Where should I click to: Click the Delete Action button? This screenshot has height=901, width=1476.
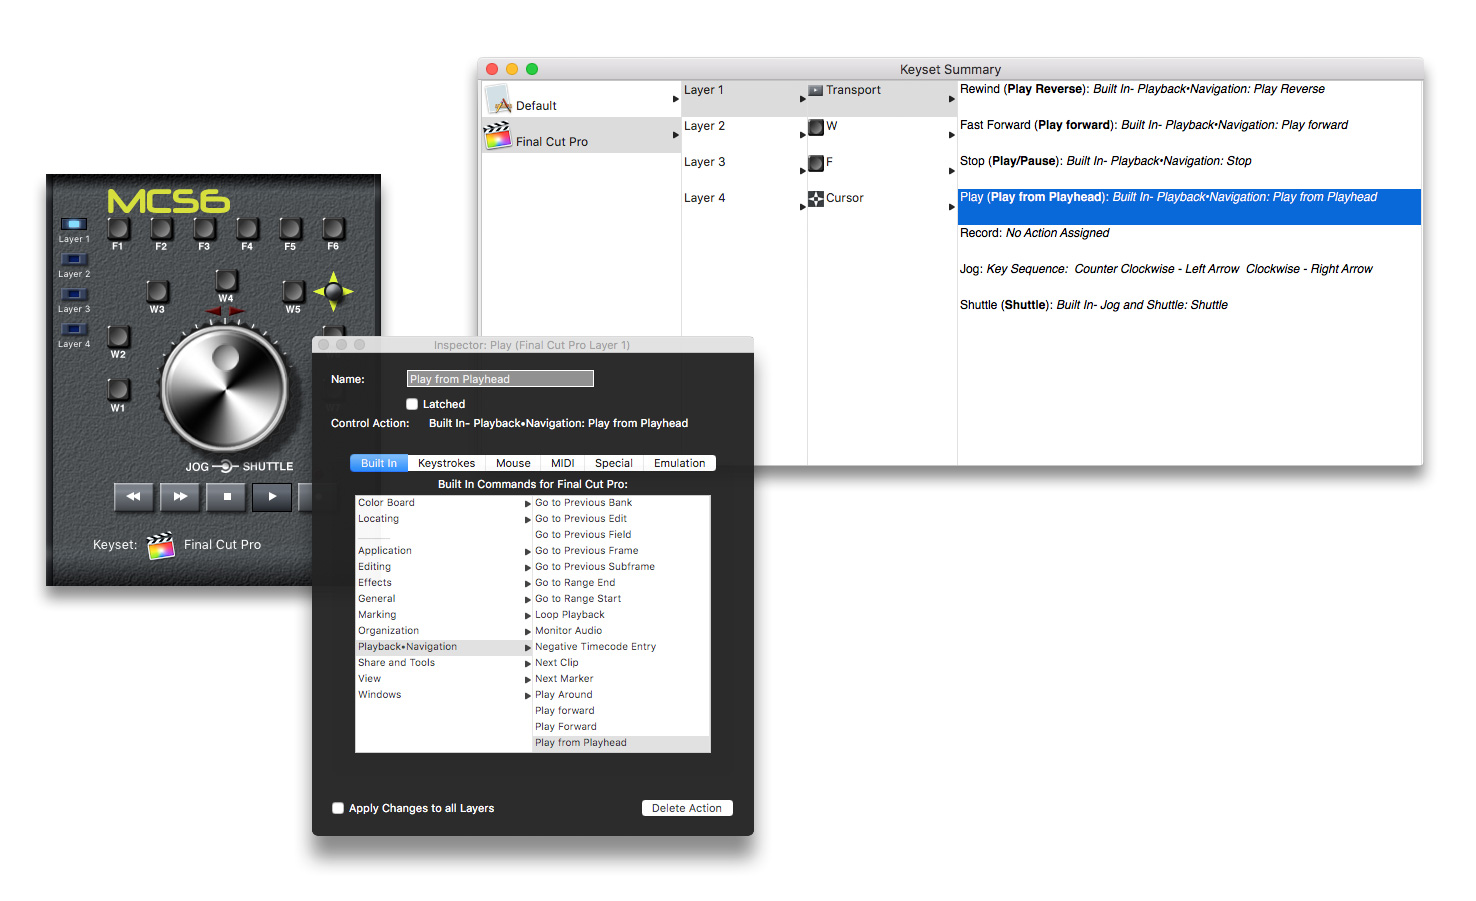click(686, 808)
